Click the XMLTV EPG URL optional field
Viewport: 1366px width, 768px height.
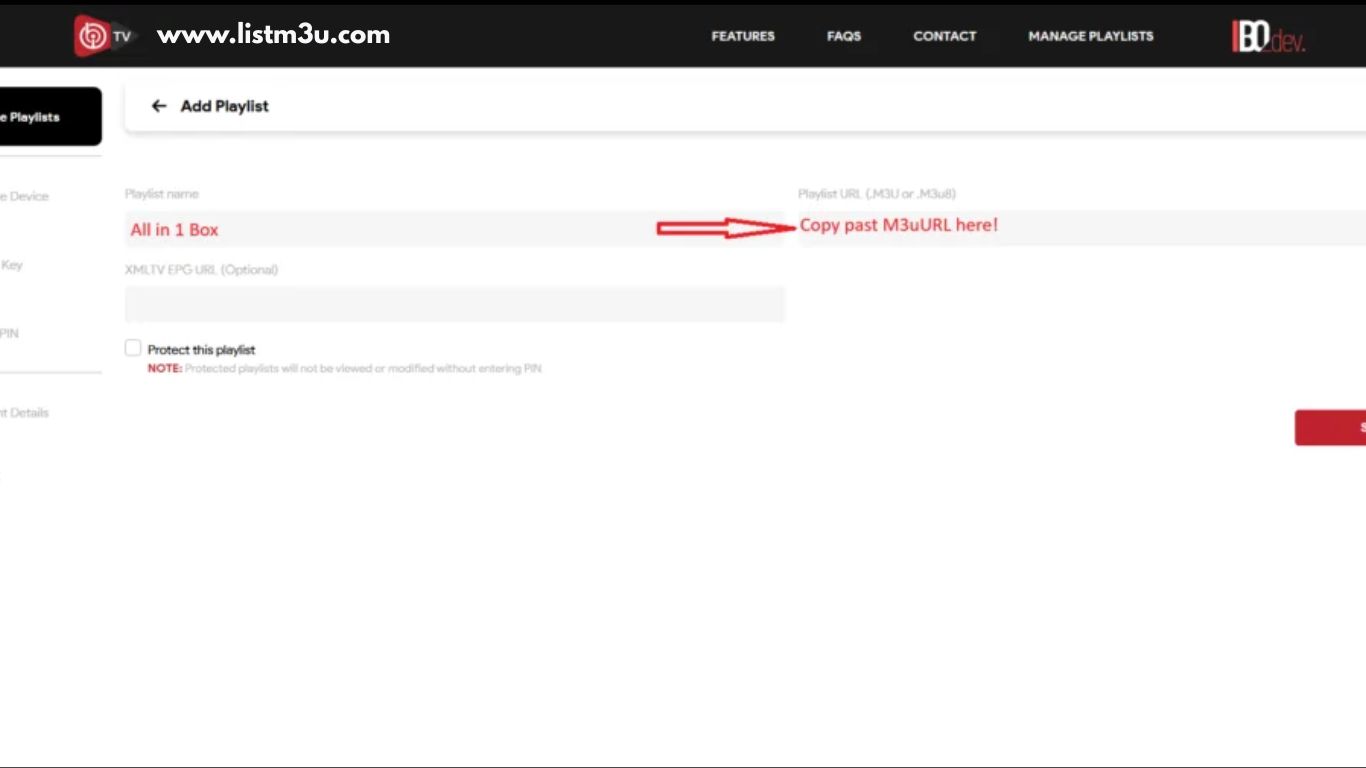click(x=455, y=303)
